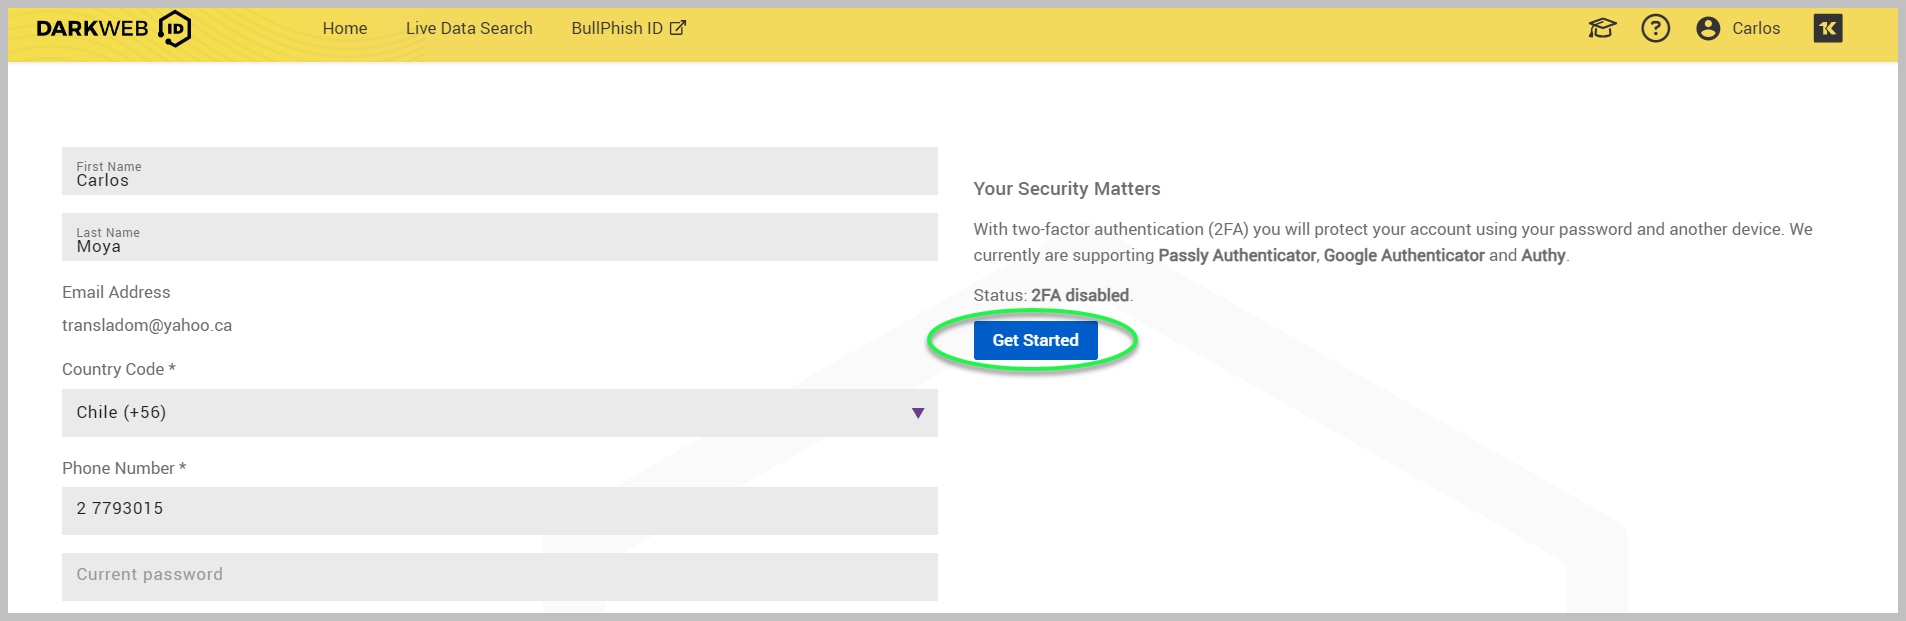Click the 2FA disabled status text
Image resolution: width=1906 pixels, height=621 pixels.
(1080, 296)
